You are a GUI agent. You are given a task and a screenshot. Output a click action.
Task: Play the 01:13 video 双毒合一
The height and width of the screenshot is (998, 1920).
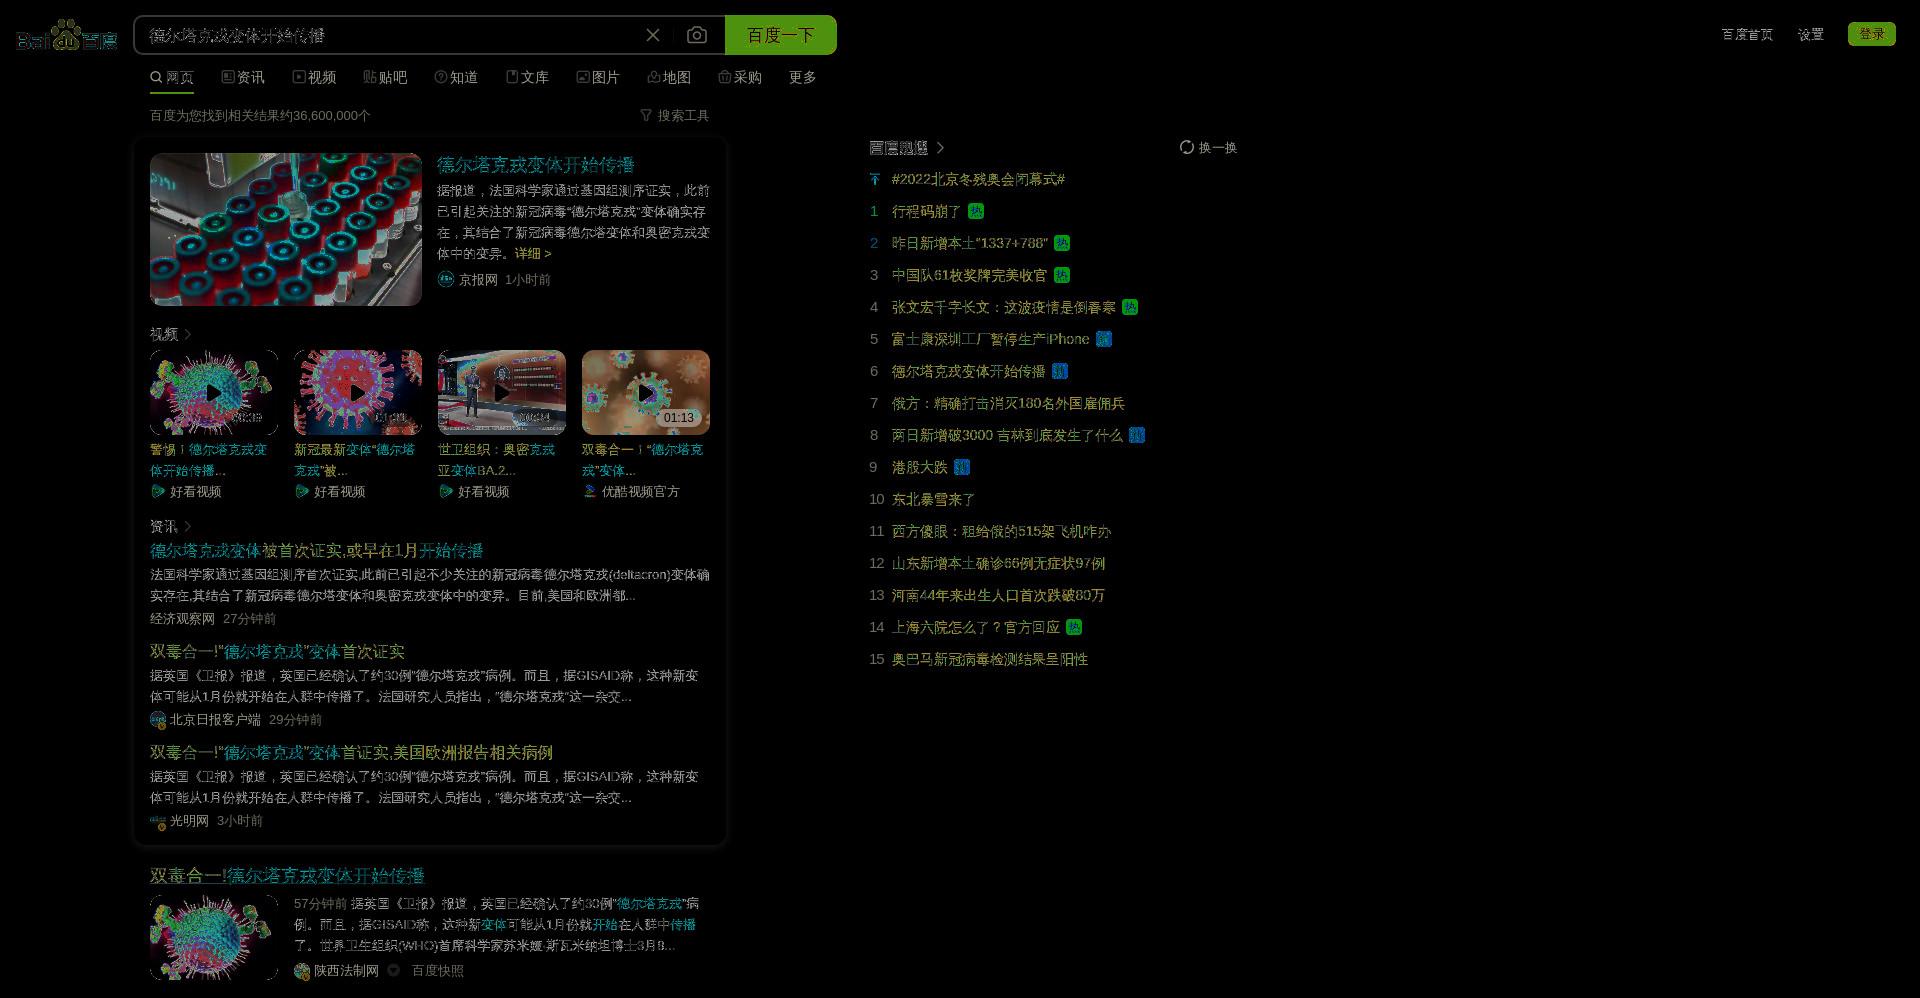tap(646, 392)
